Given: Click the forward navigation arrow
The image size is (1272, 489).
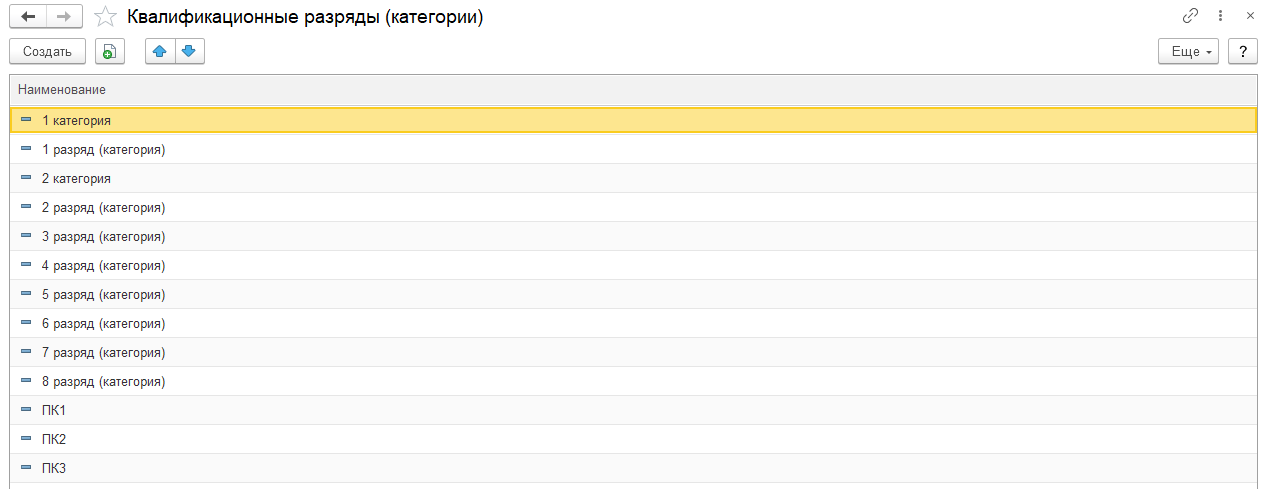Looking at the screenshot, I should [63, 17].
